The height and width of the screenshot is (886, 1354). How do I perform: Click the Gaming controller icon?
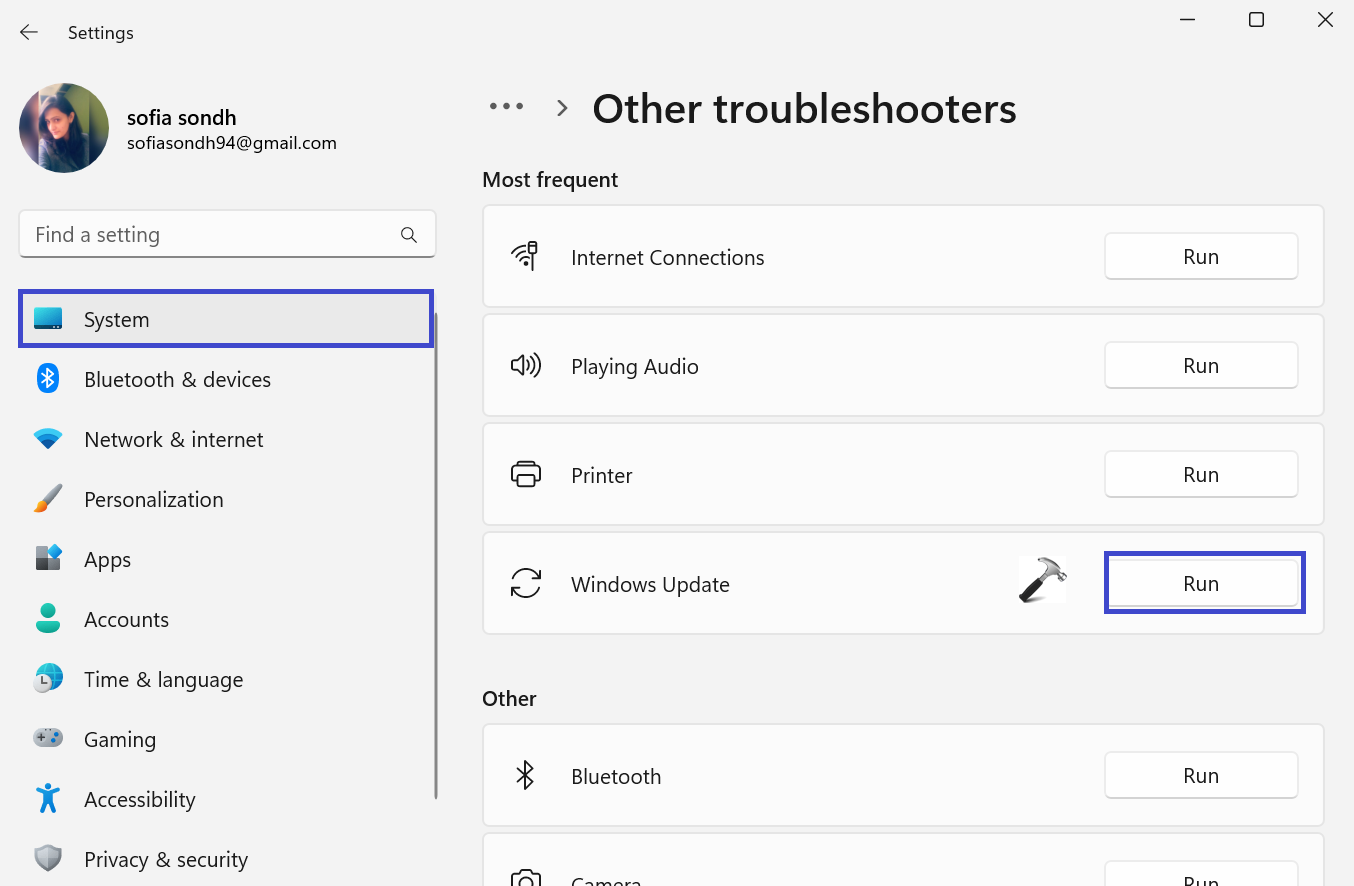click(48, 739)
